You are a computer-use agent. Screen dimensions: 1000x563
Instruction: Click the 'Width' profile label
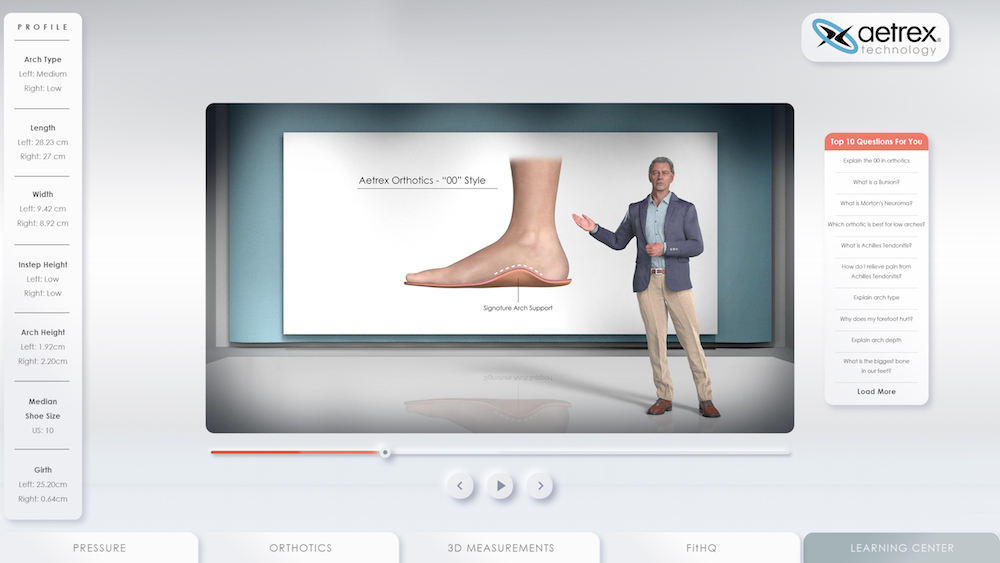click(43, 194)
